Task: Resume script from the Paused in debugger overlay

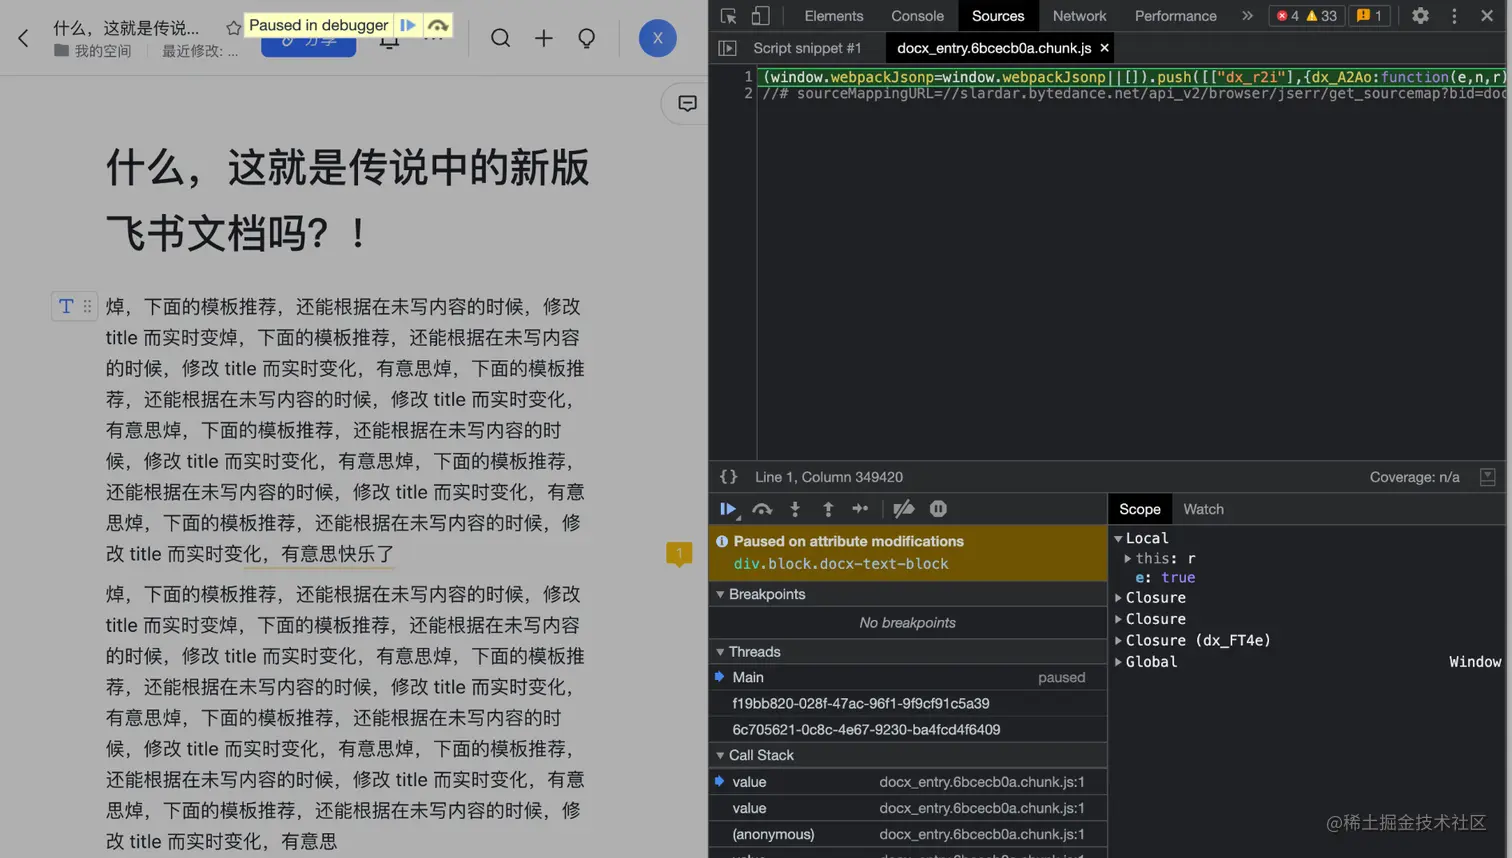Action: coord(408,25)
